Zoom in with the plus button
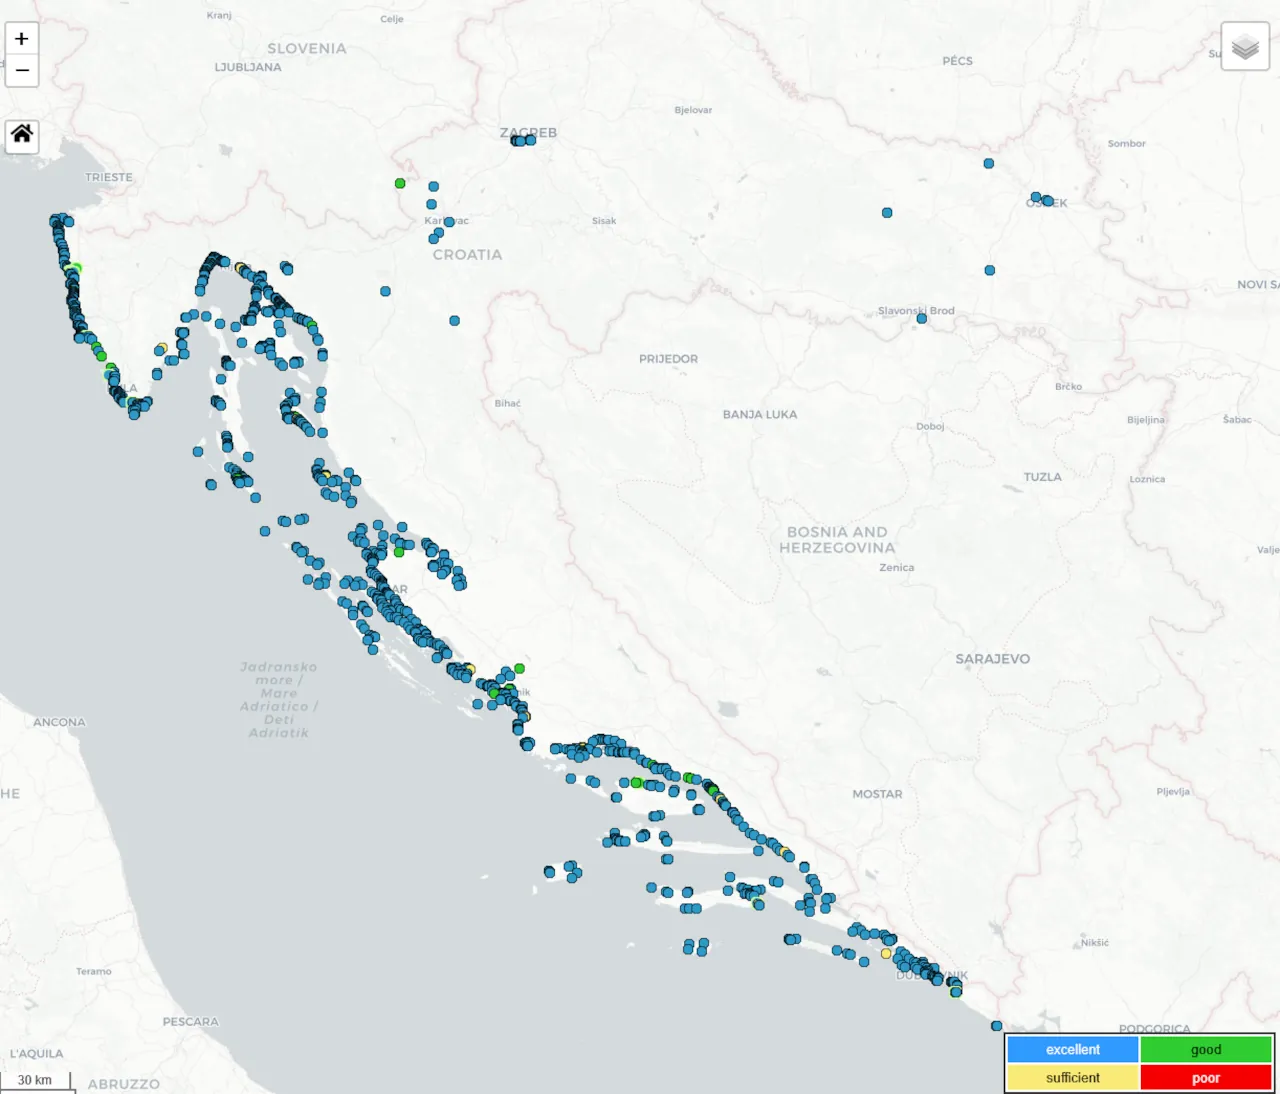This screenshot has height=1094, width=1280. (x=22, y=39)
